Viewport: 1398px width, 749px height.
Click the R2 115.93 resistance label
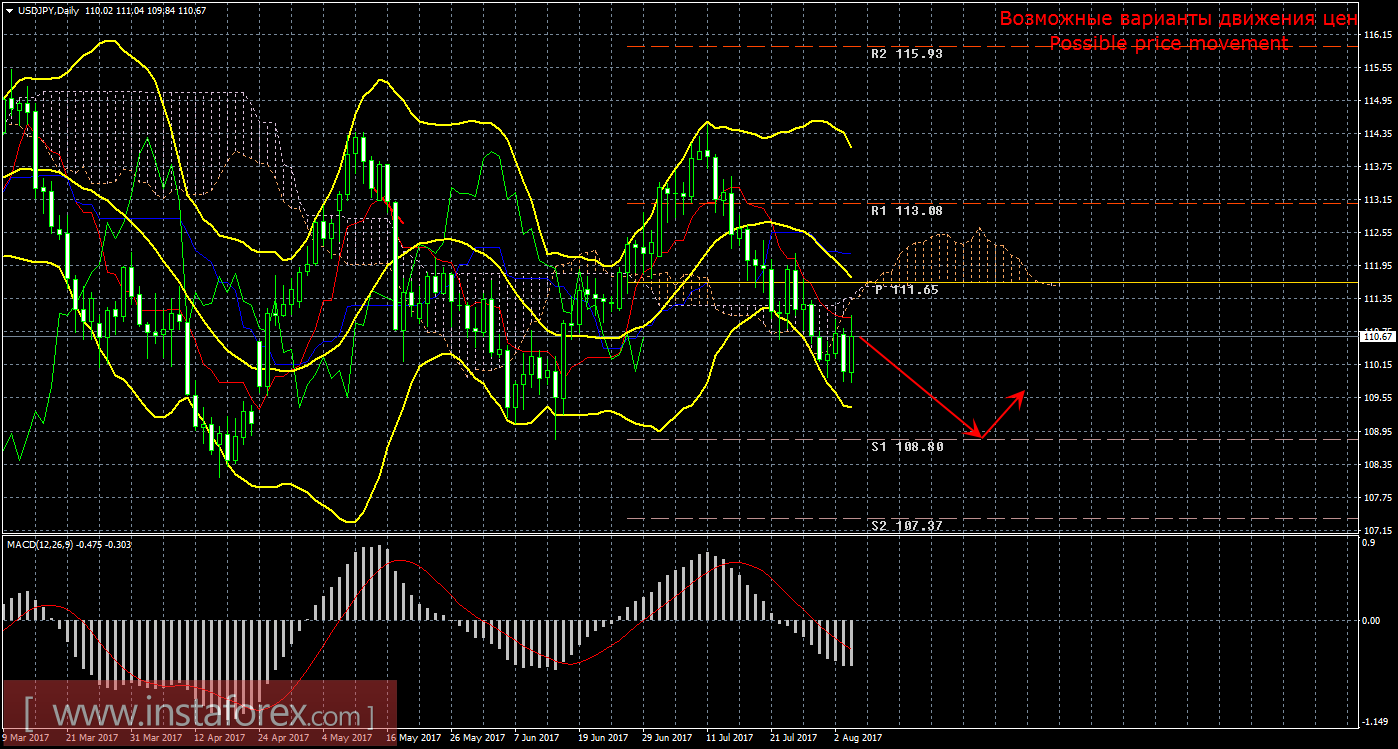[x=906, y=54]
